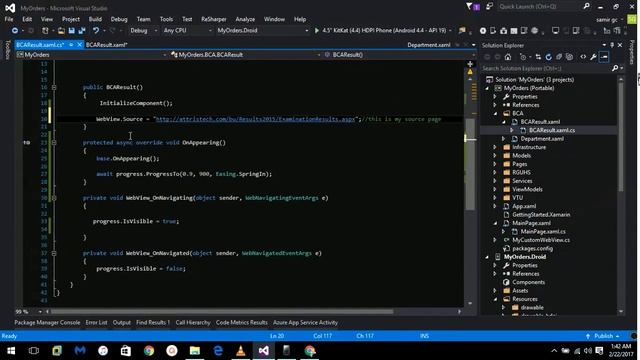This screenshot has width=640, height=360.
Task: Collapse the OnAppearing method outline
Action: pyautogui.click(x=54, y=142)
